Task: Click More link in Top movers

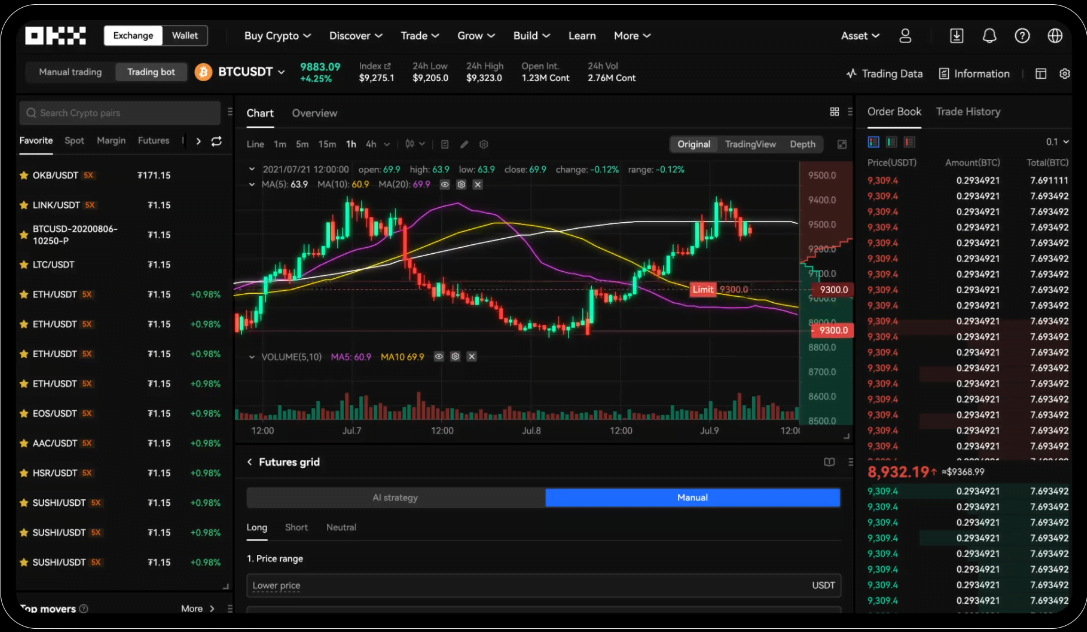Action: click(x=198, y=608)
